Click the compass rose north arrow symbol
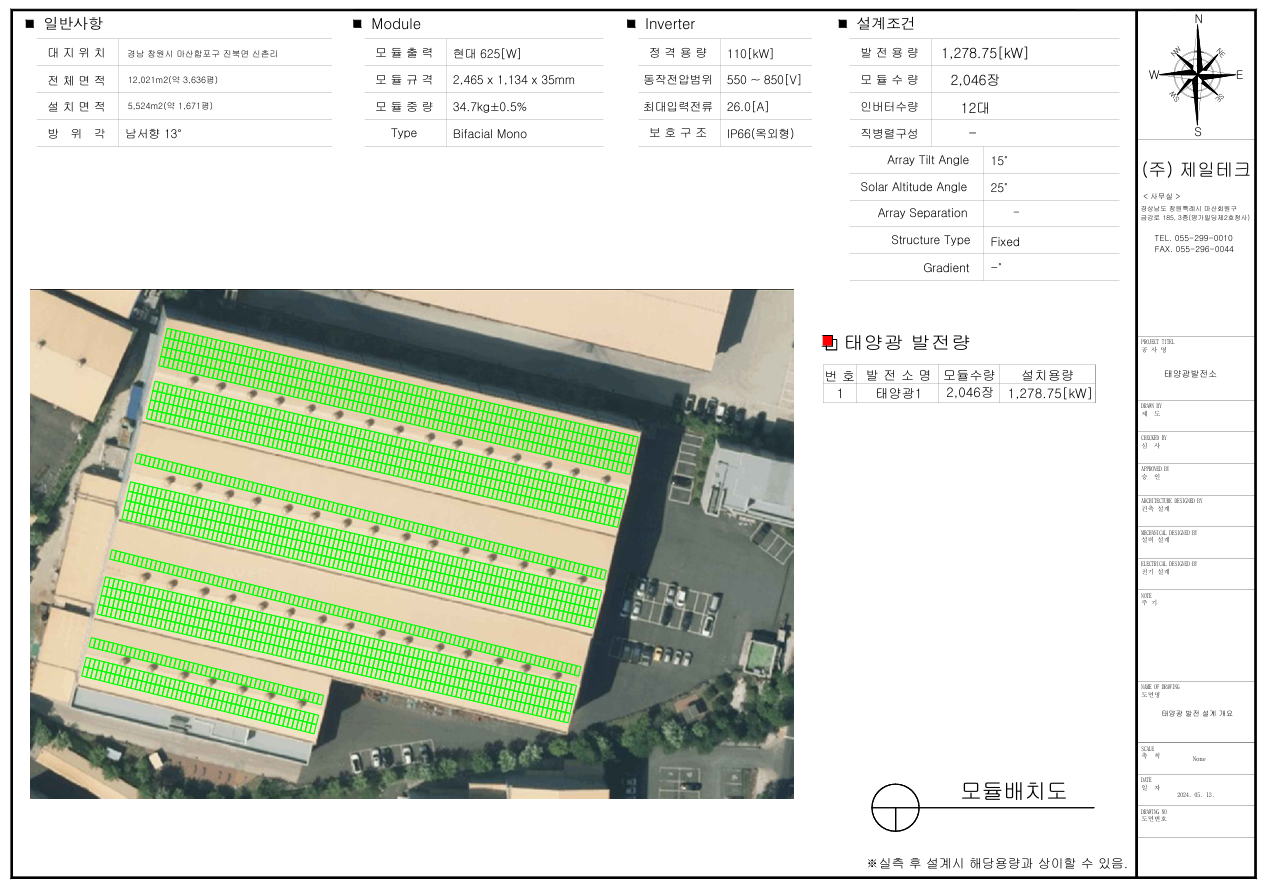Image resolution: width=1266 pixels, height=892 pixels. [1197, 72]
